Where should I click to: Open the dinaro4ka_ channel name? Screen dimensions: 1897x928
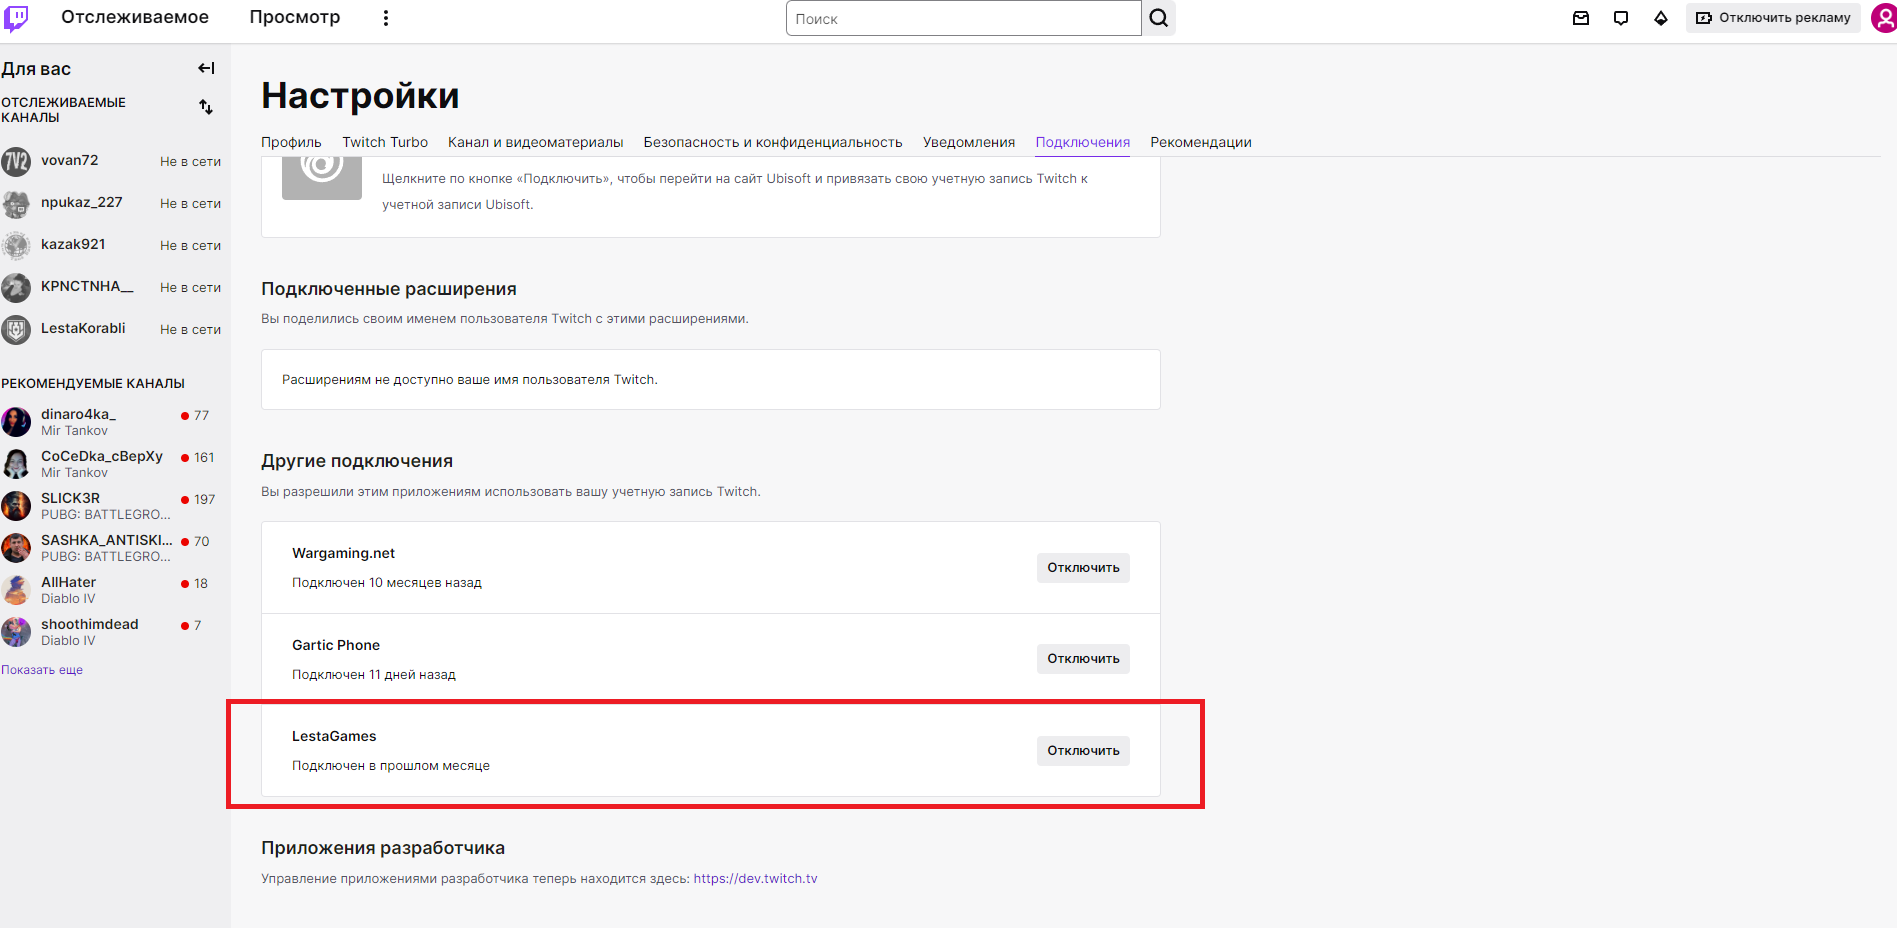pos(78,414)
